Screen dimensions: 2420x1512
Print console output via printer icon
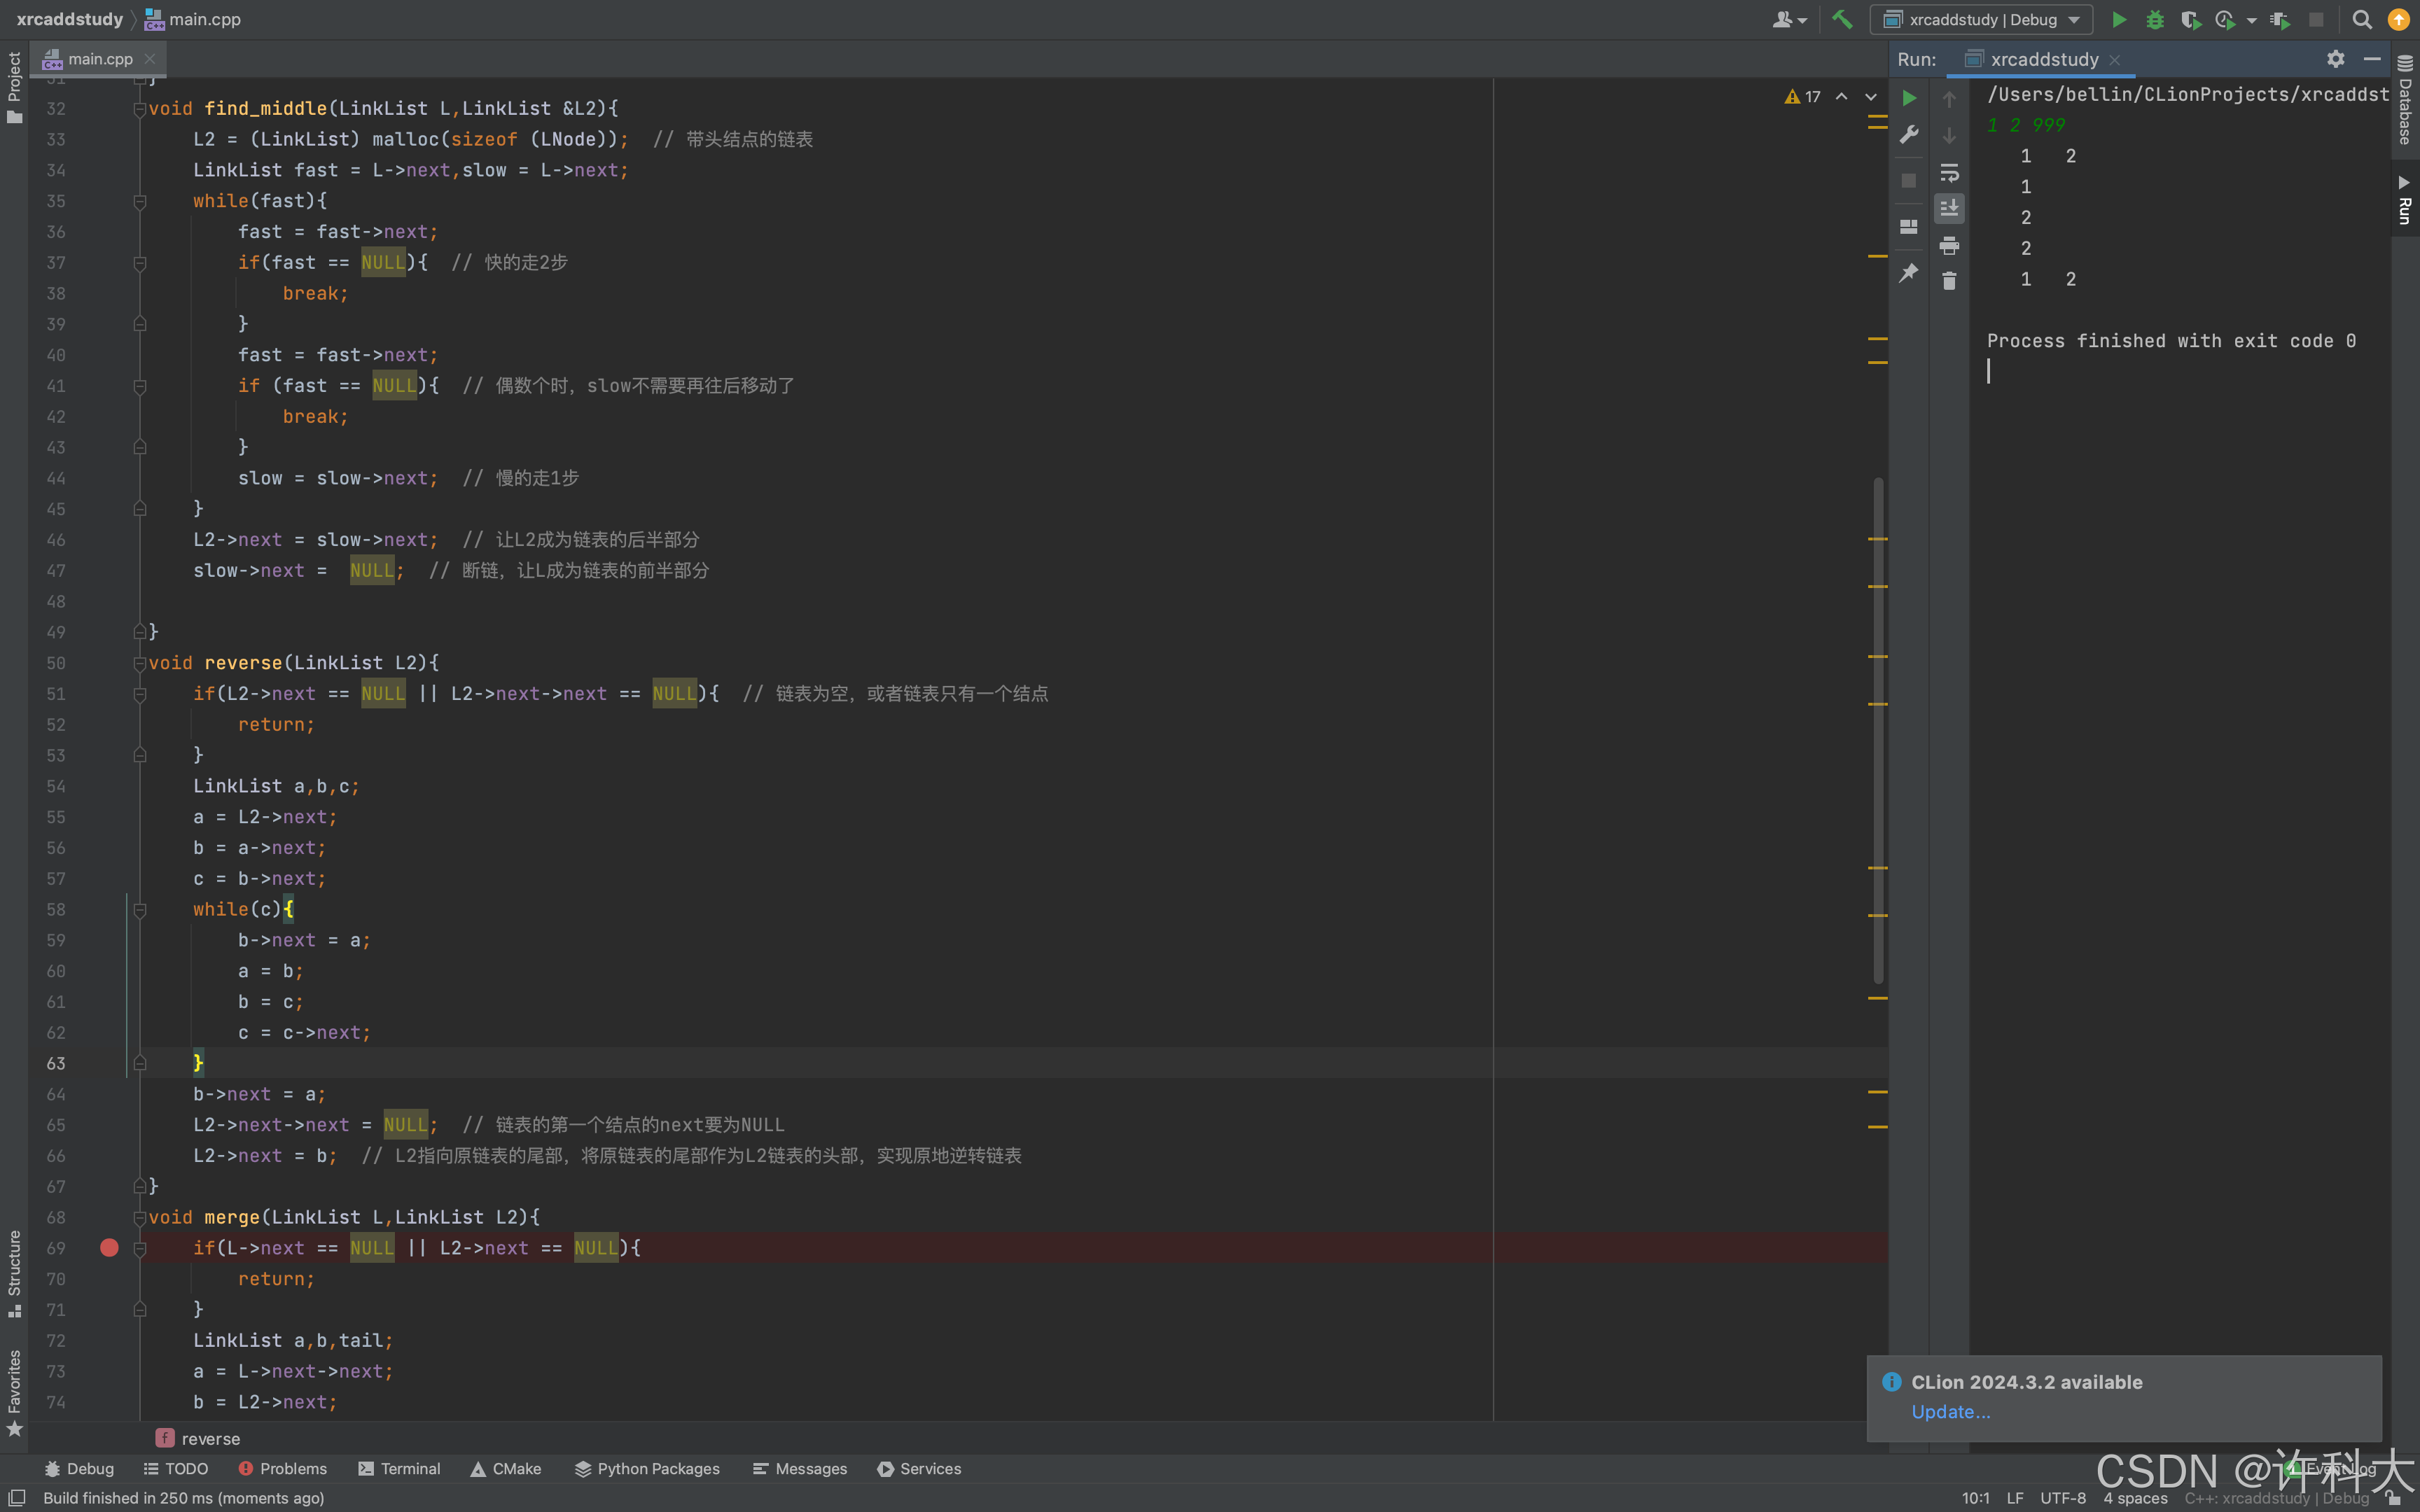pos(1949,245)
